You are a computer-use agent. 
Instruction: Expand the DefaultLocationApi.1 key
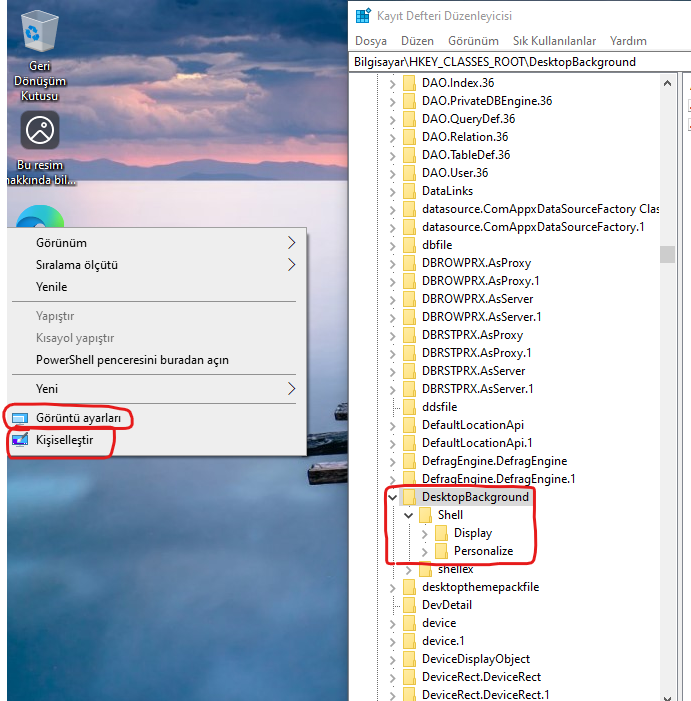[x=392, y=444]
